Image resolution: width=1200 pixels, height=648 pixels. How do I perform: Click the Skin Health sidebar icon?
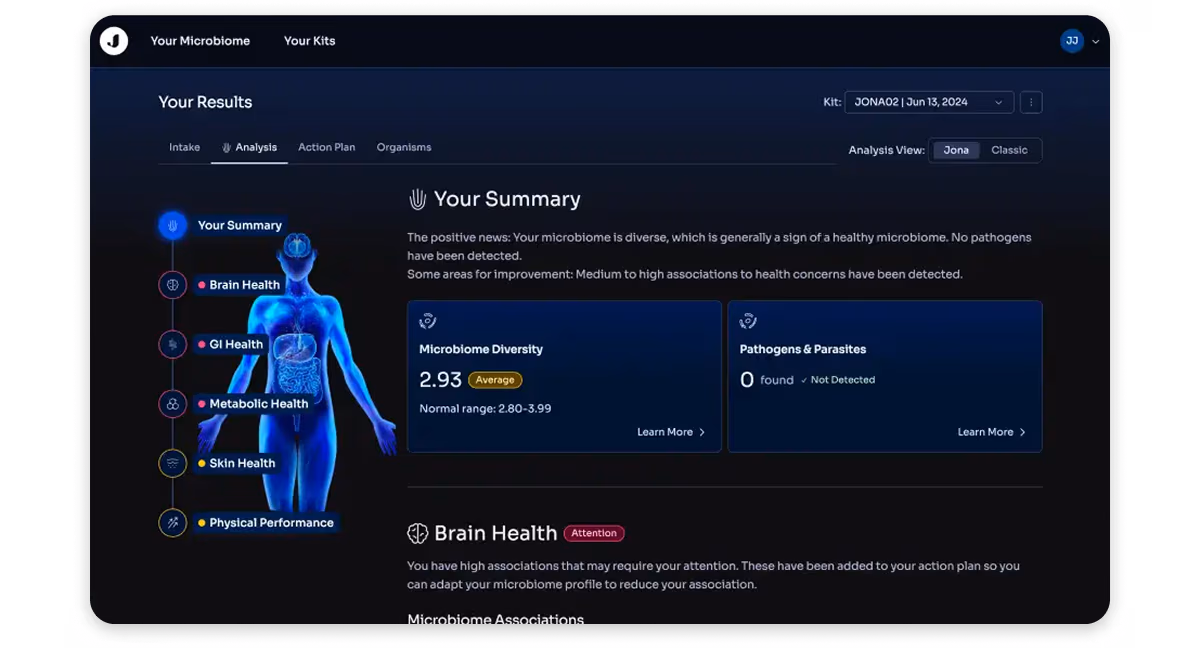click(173, 463)
